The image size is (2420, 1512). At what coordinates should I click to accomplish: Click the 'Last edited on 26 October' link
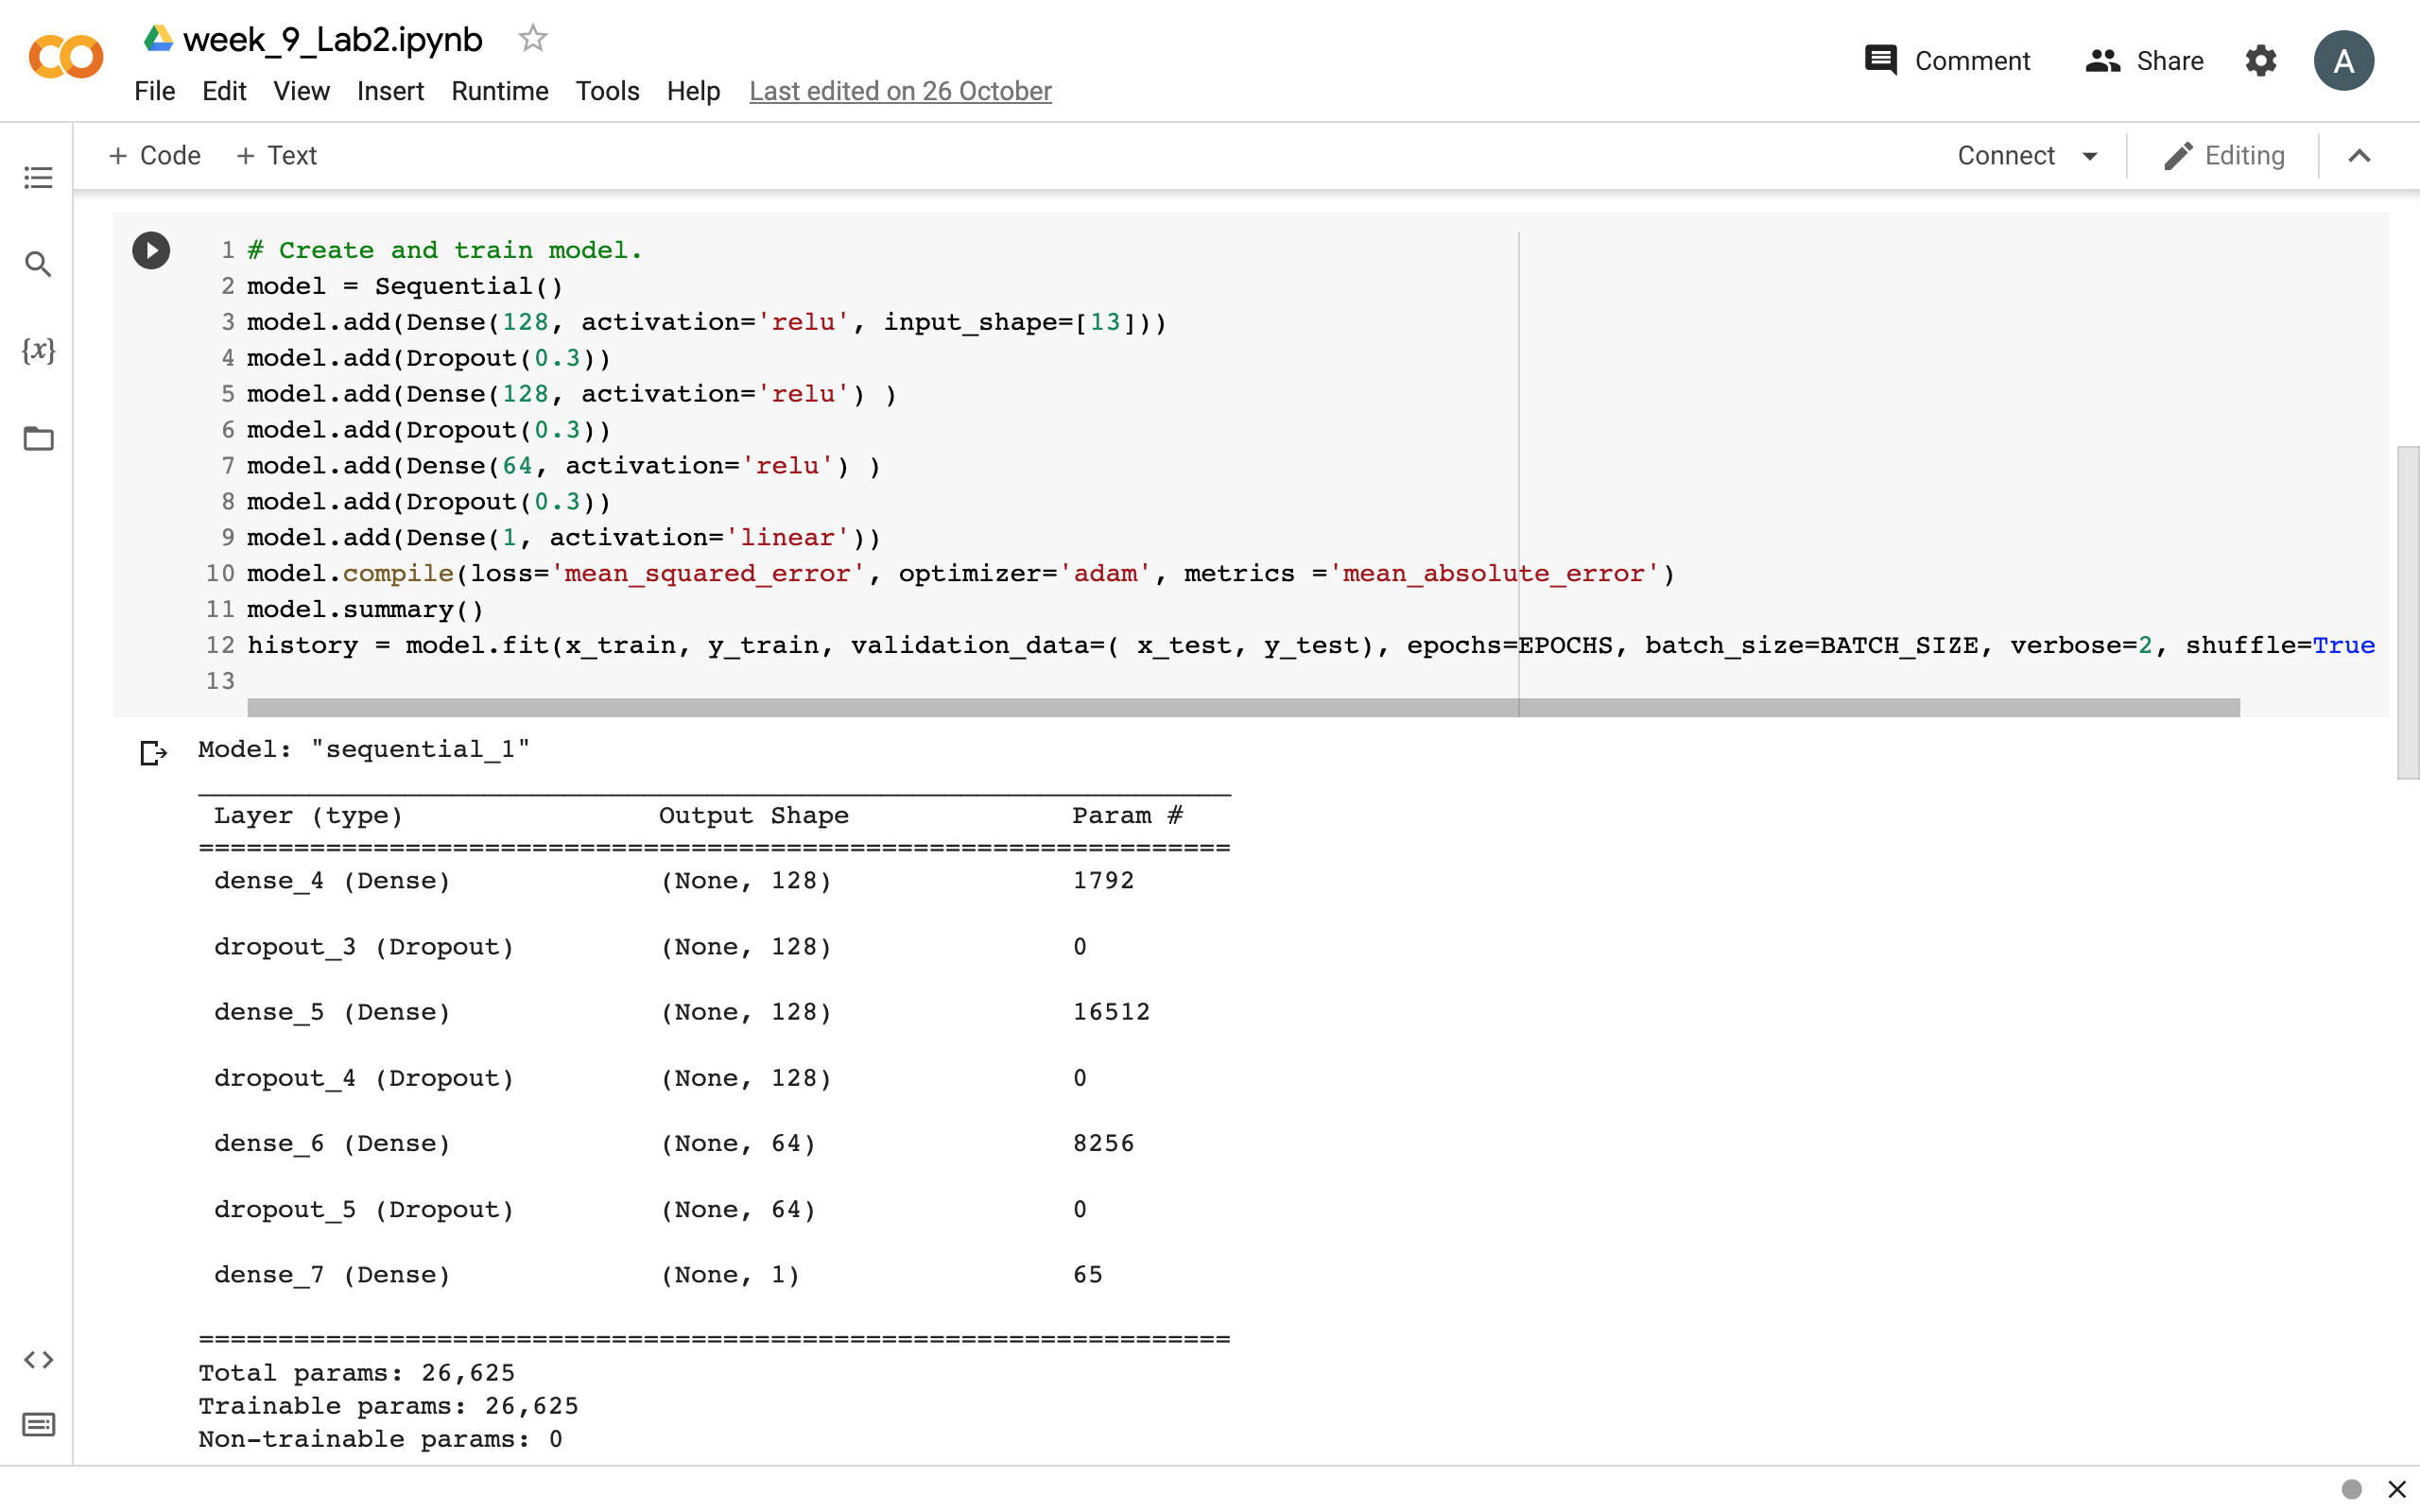tap(900, 91)
